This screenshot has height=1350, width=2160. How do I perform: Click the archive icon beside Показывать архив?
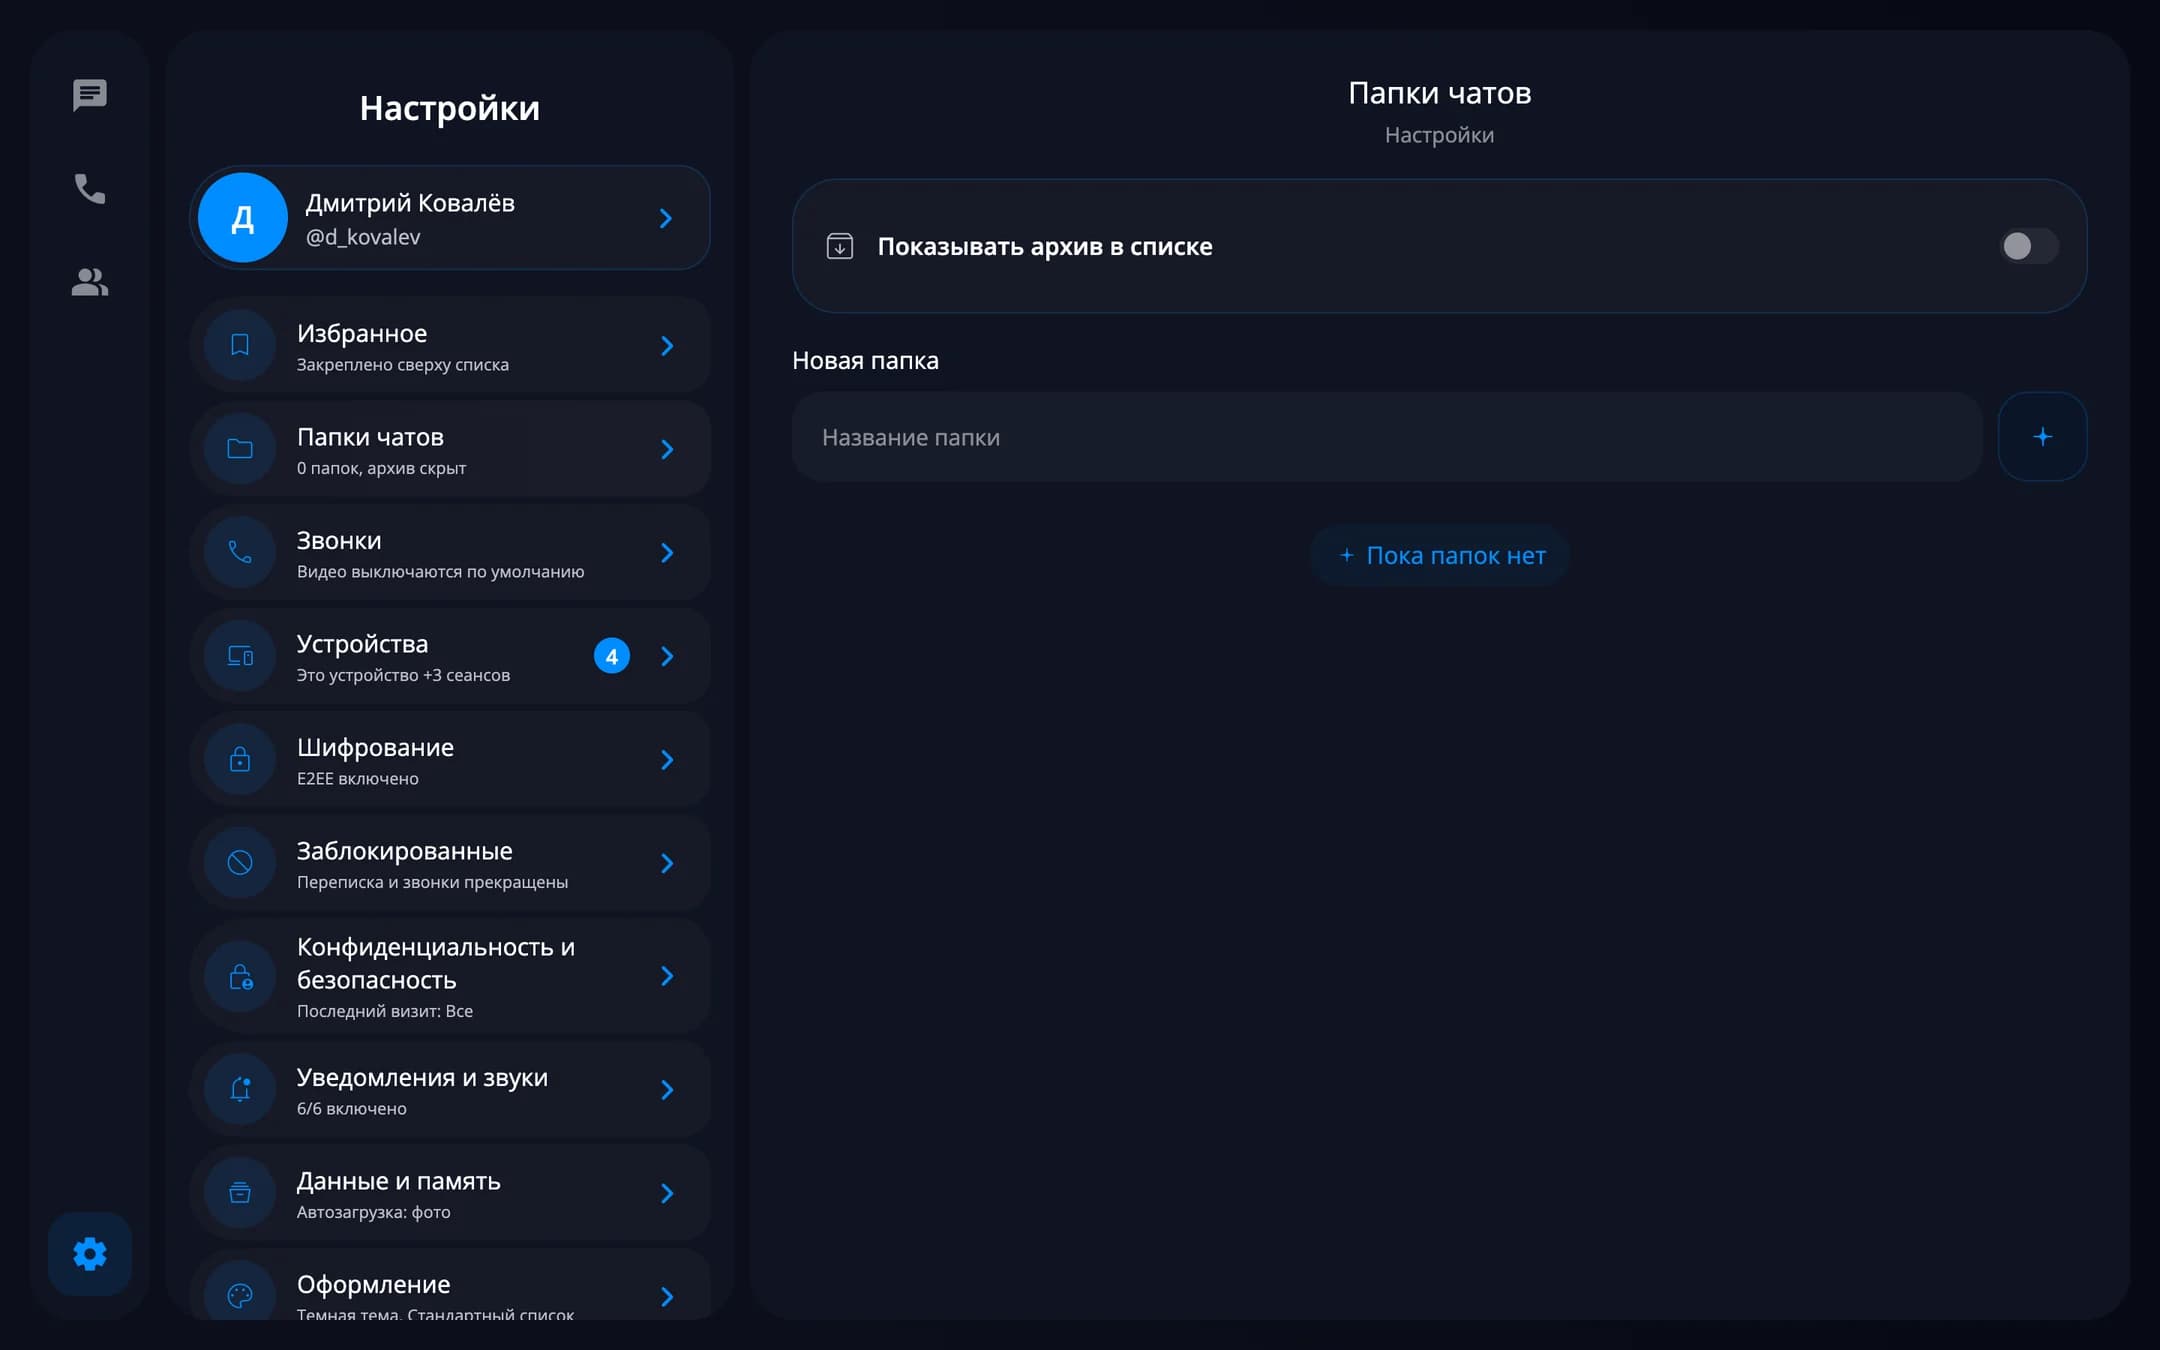(x=840, y=246)
